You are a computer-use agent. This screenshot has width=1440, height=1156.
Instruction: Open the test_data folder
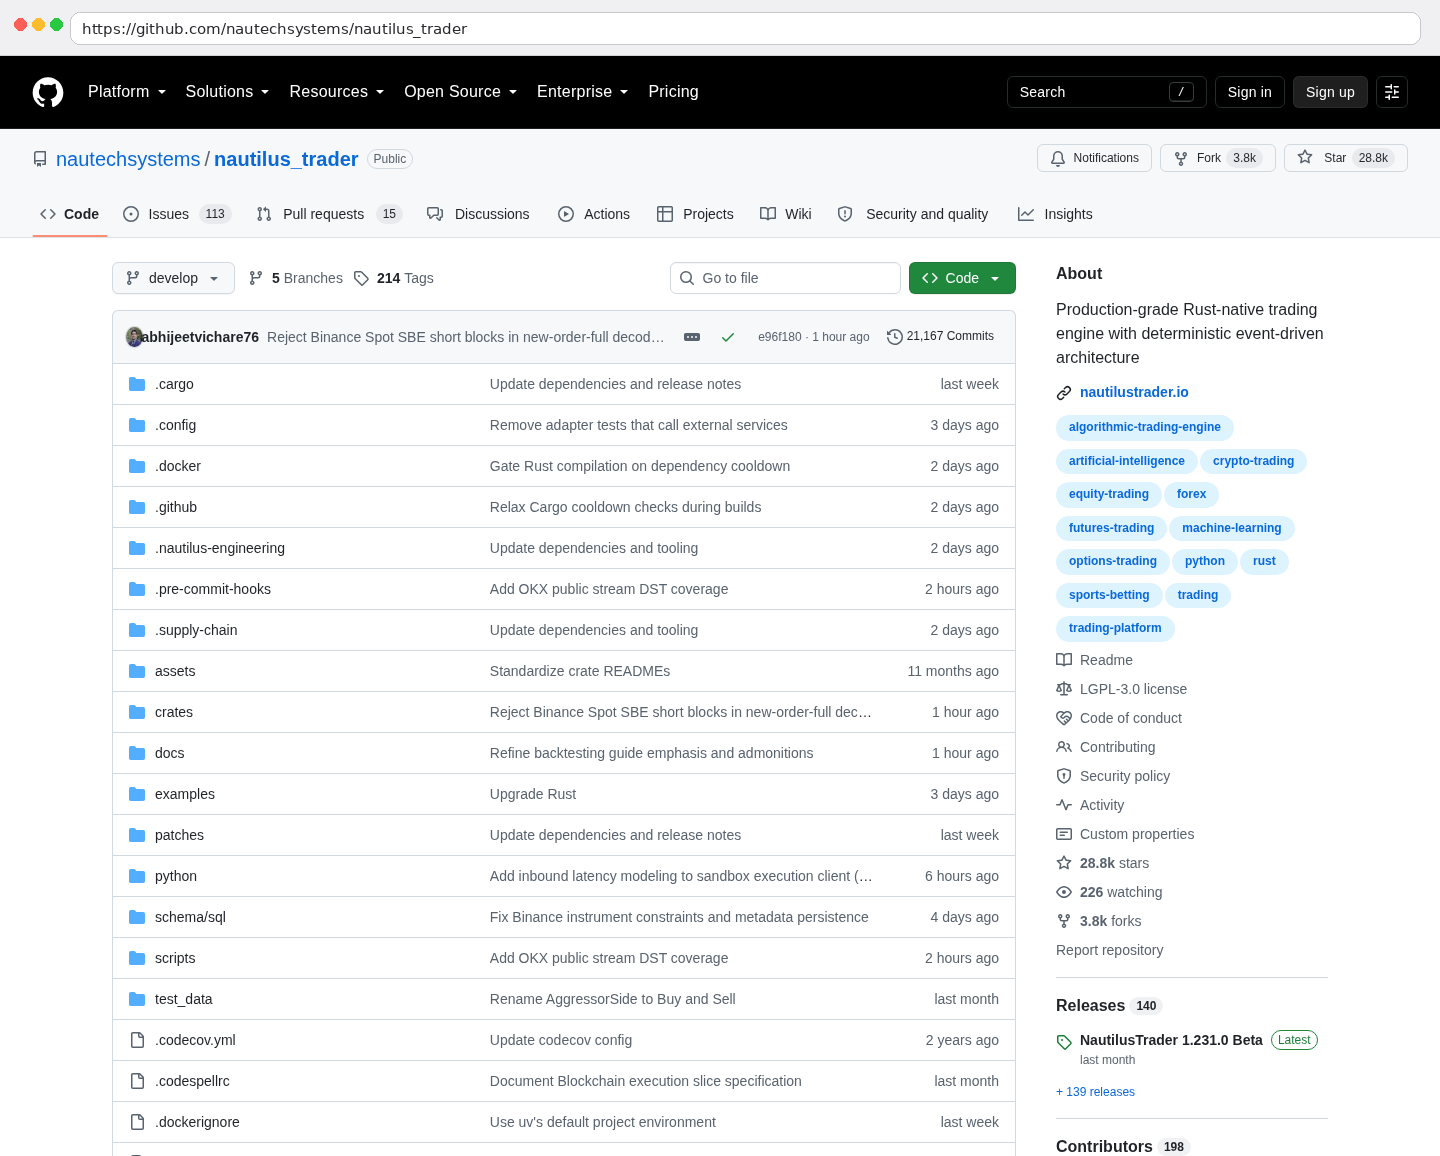click(183, 999)
